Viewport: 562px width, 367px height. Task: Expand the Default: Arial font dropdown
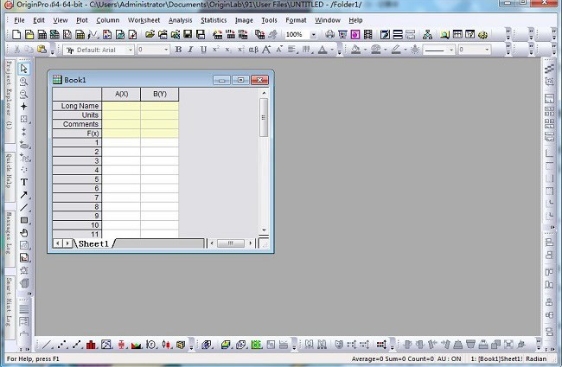pyautogui.click(x=130, y=50)
